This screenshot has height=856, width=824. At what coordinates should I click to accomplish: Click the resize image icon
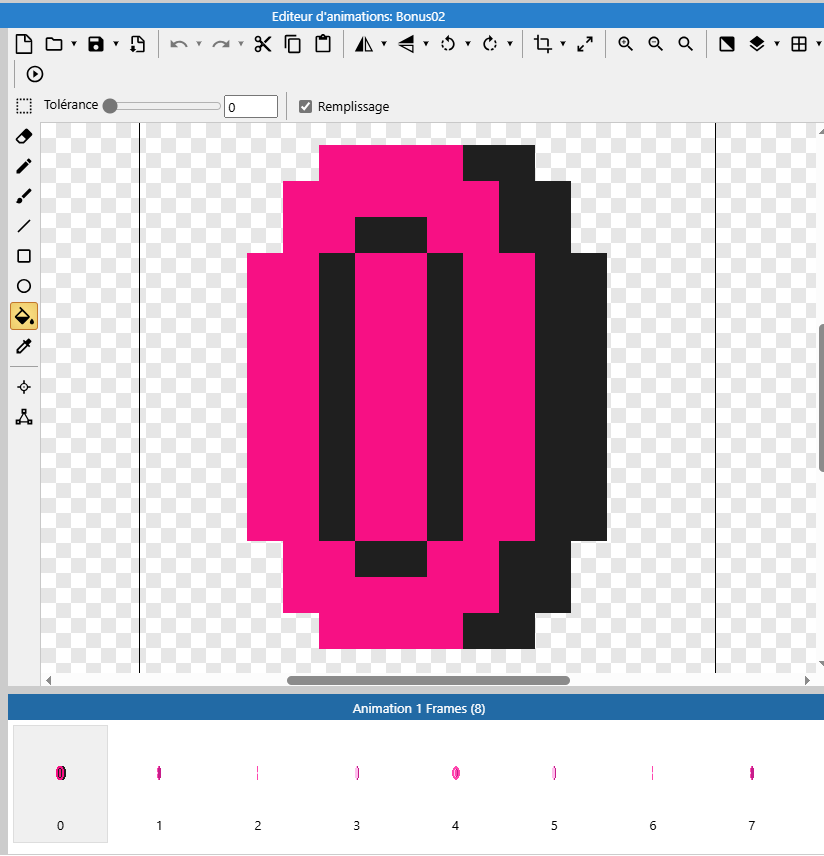click(585, 44)
